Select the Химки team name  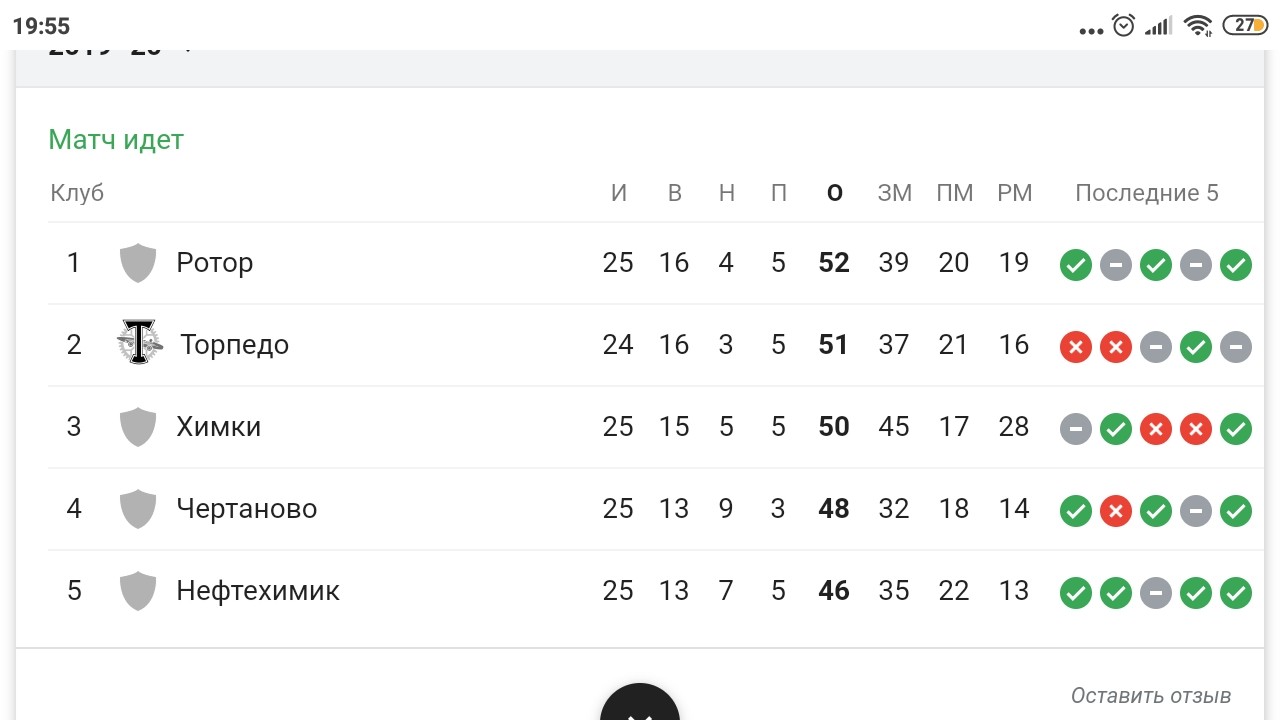pos(218,427)
